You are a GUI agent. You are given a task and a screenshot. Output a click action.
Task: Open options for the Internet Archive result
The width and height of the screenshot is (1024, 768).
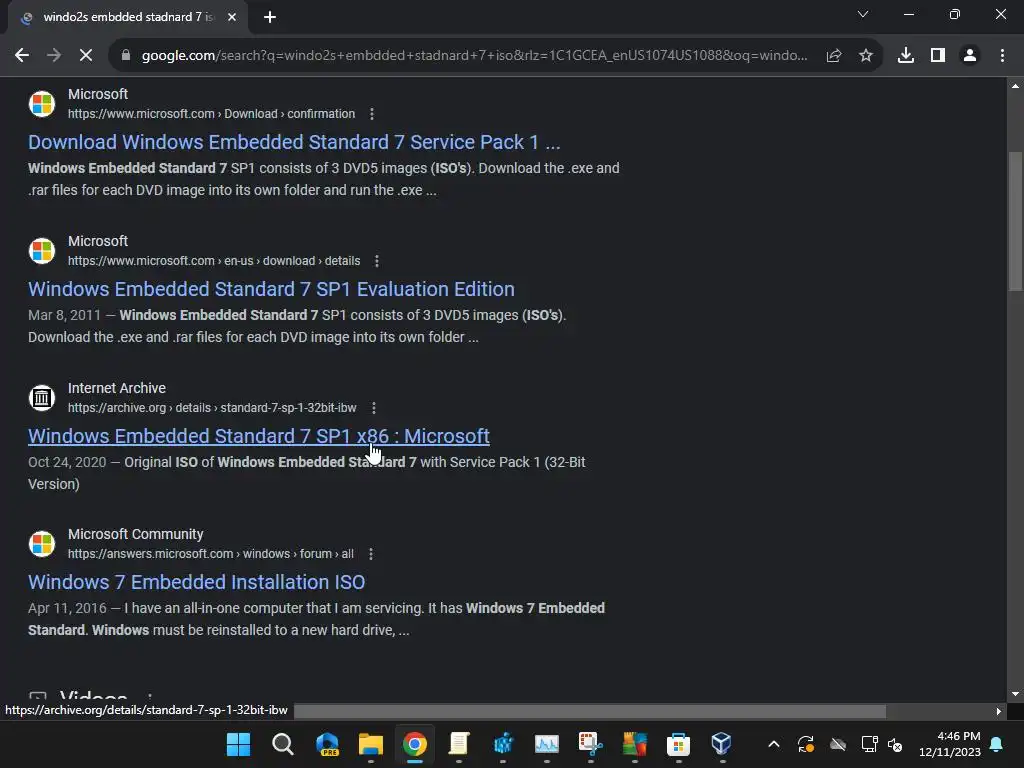point(374,408)
